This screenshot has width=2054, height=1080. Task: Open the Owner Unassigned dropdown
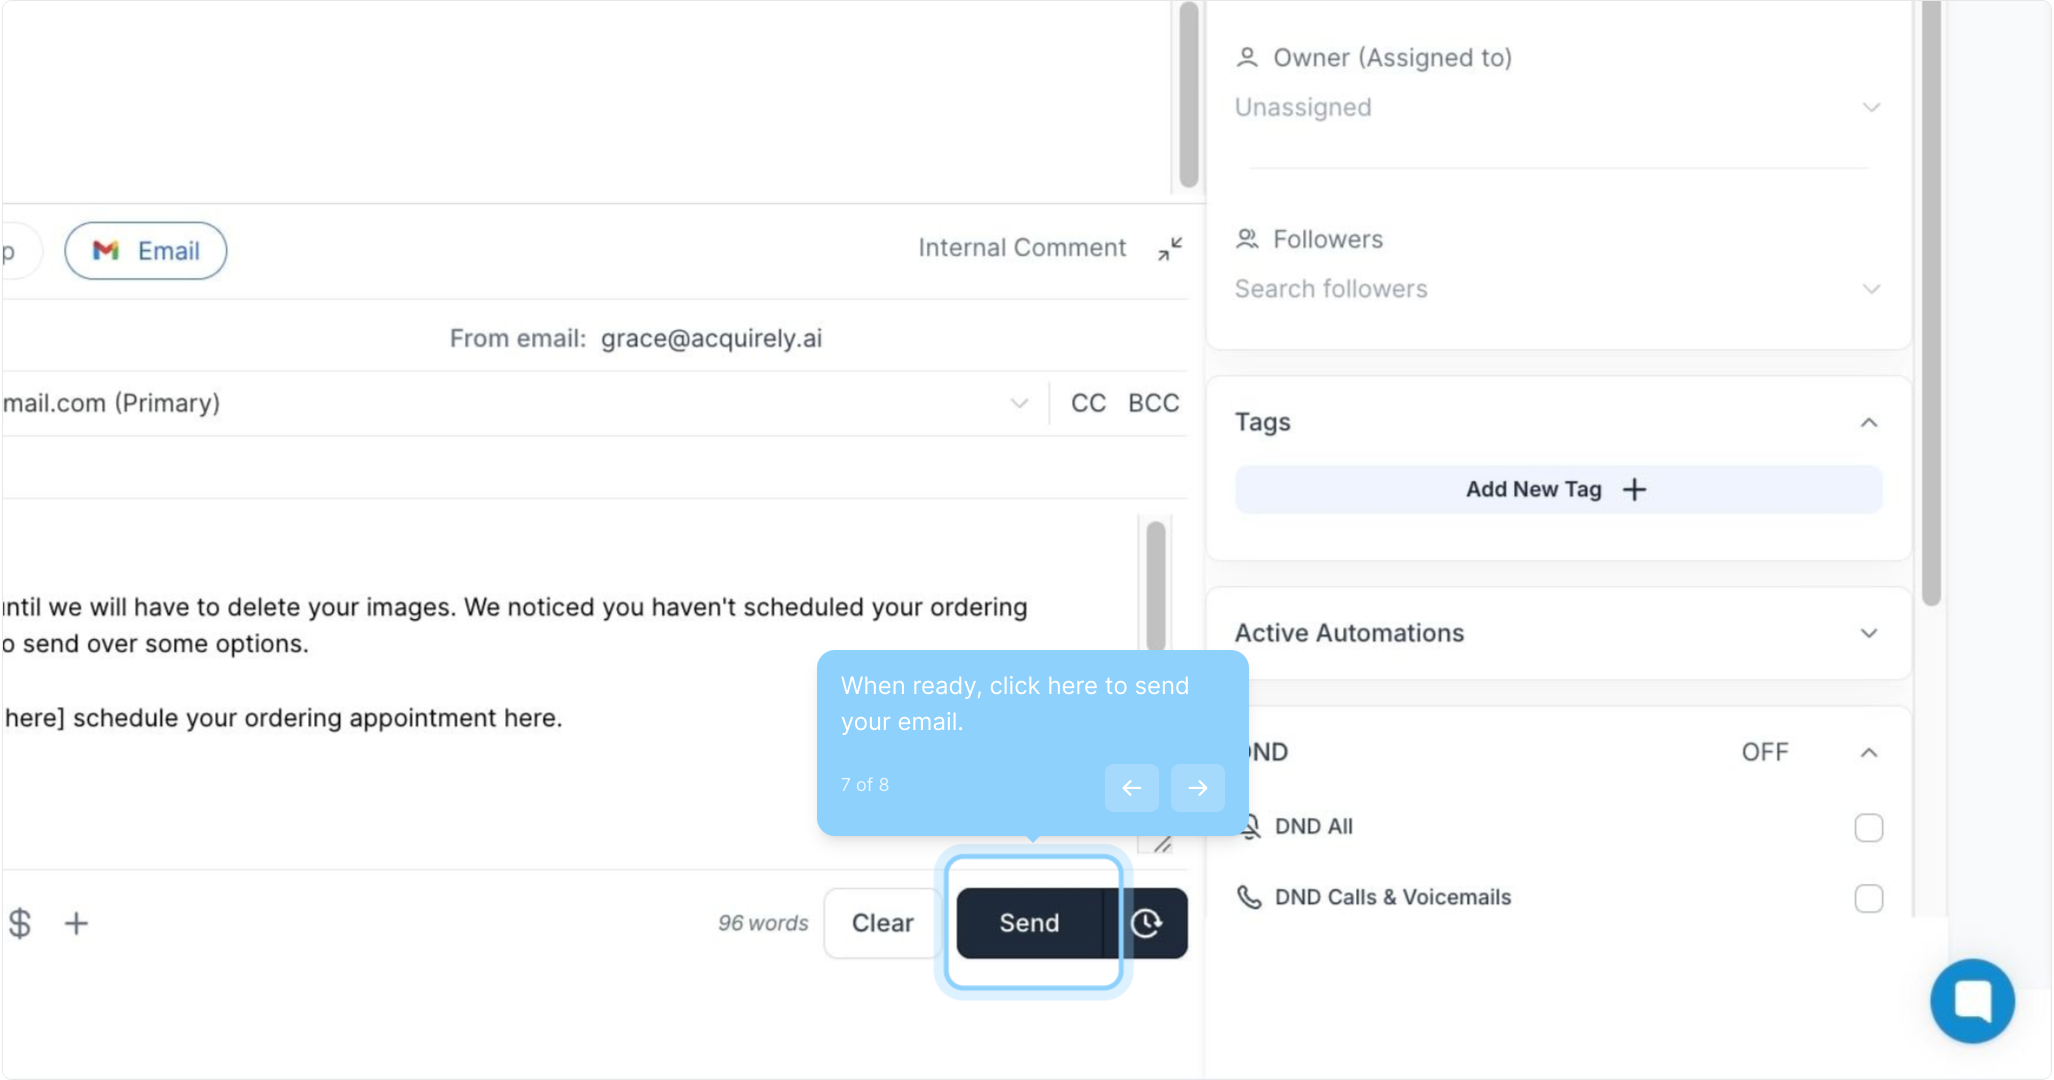tap(1871, 107)
